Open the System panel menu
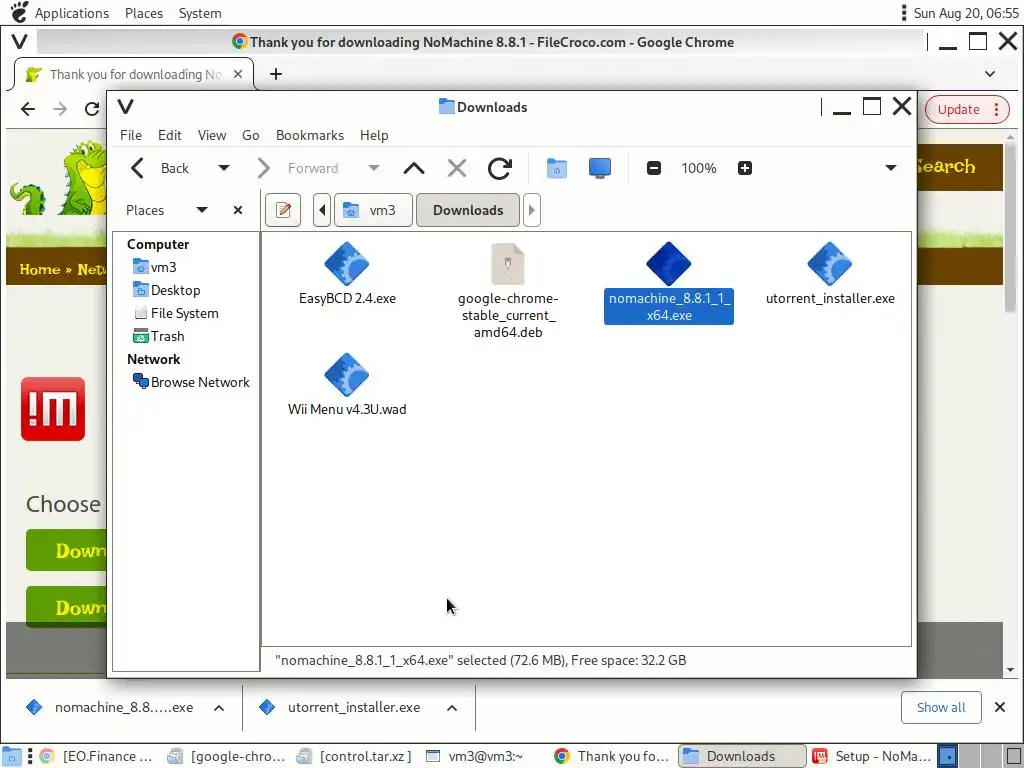Image resolution: width=1024 pixels, height=768 pixels. click(x=200, y=13)
